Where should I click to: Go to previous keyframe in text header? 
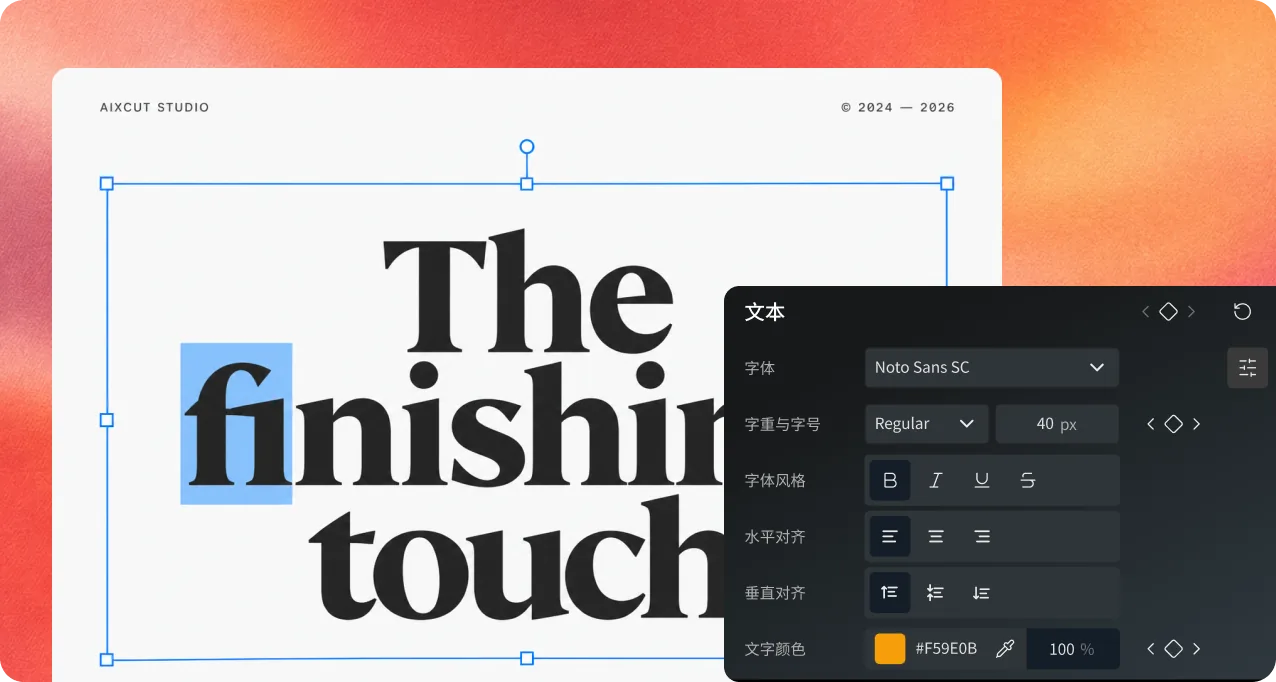pos(1146,312)
